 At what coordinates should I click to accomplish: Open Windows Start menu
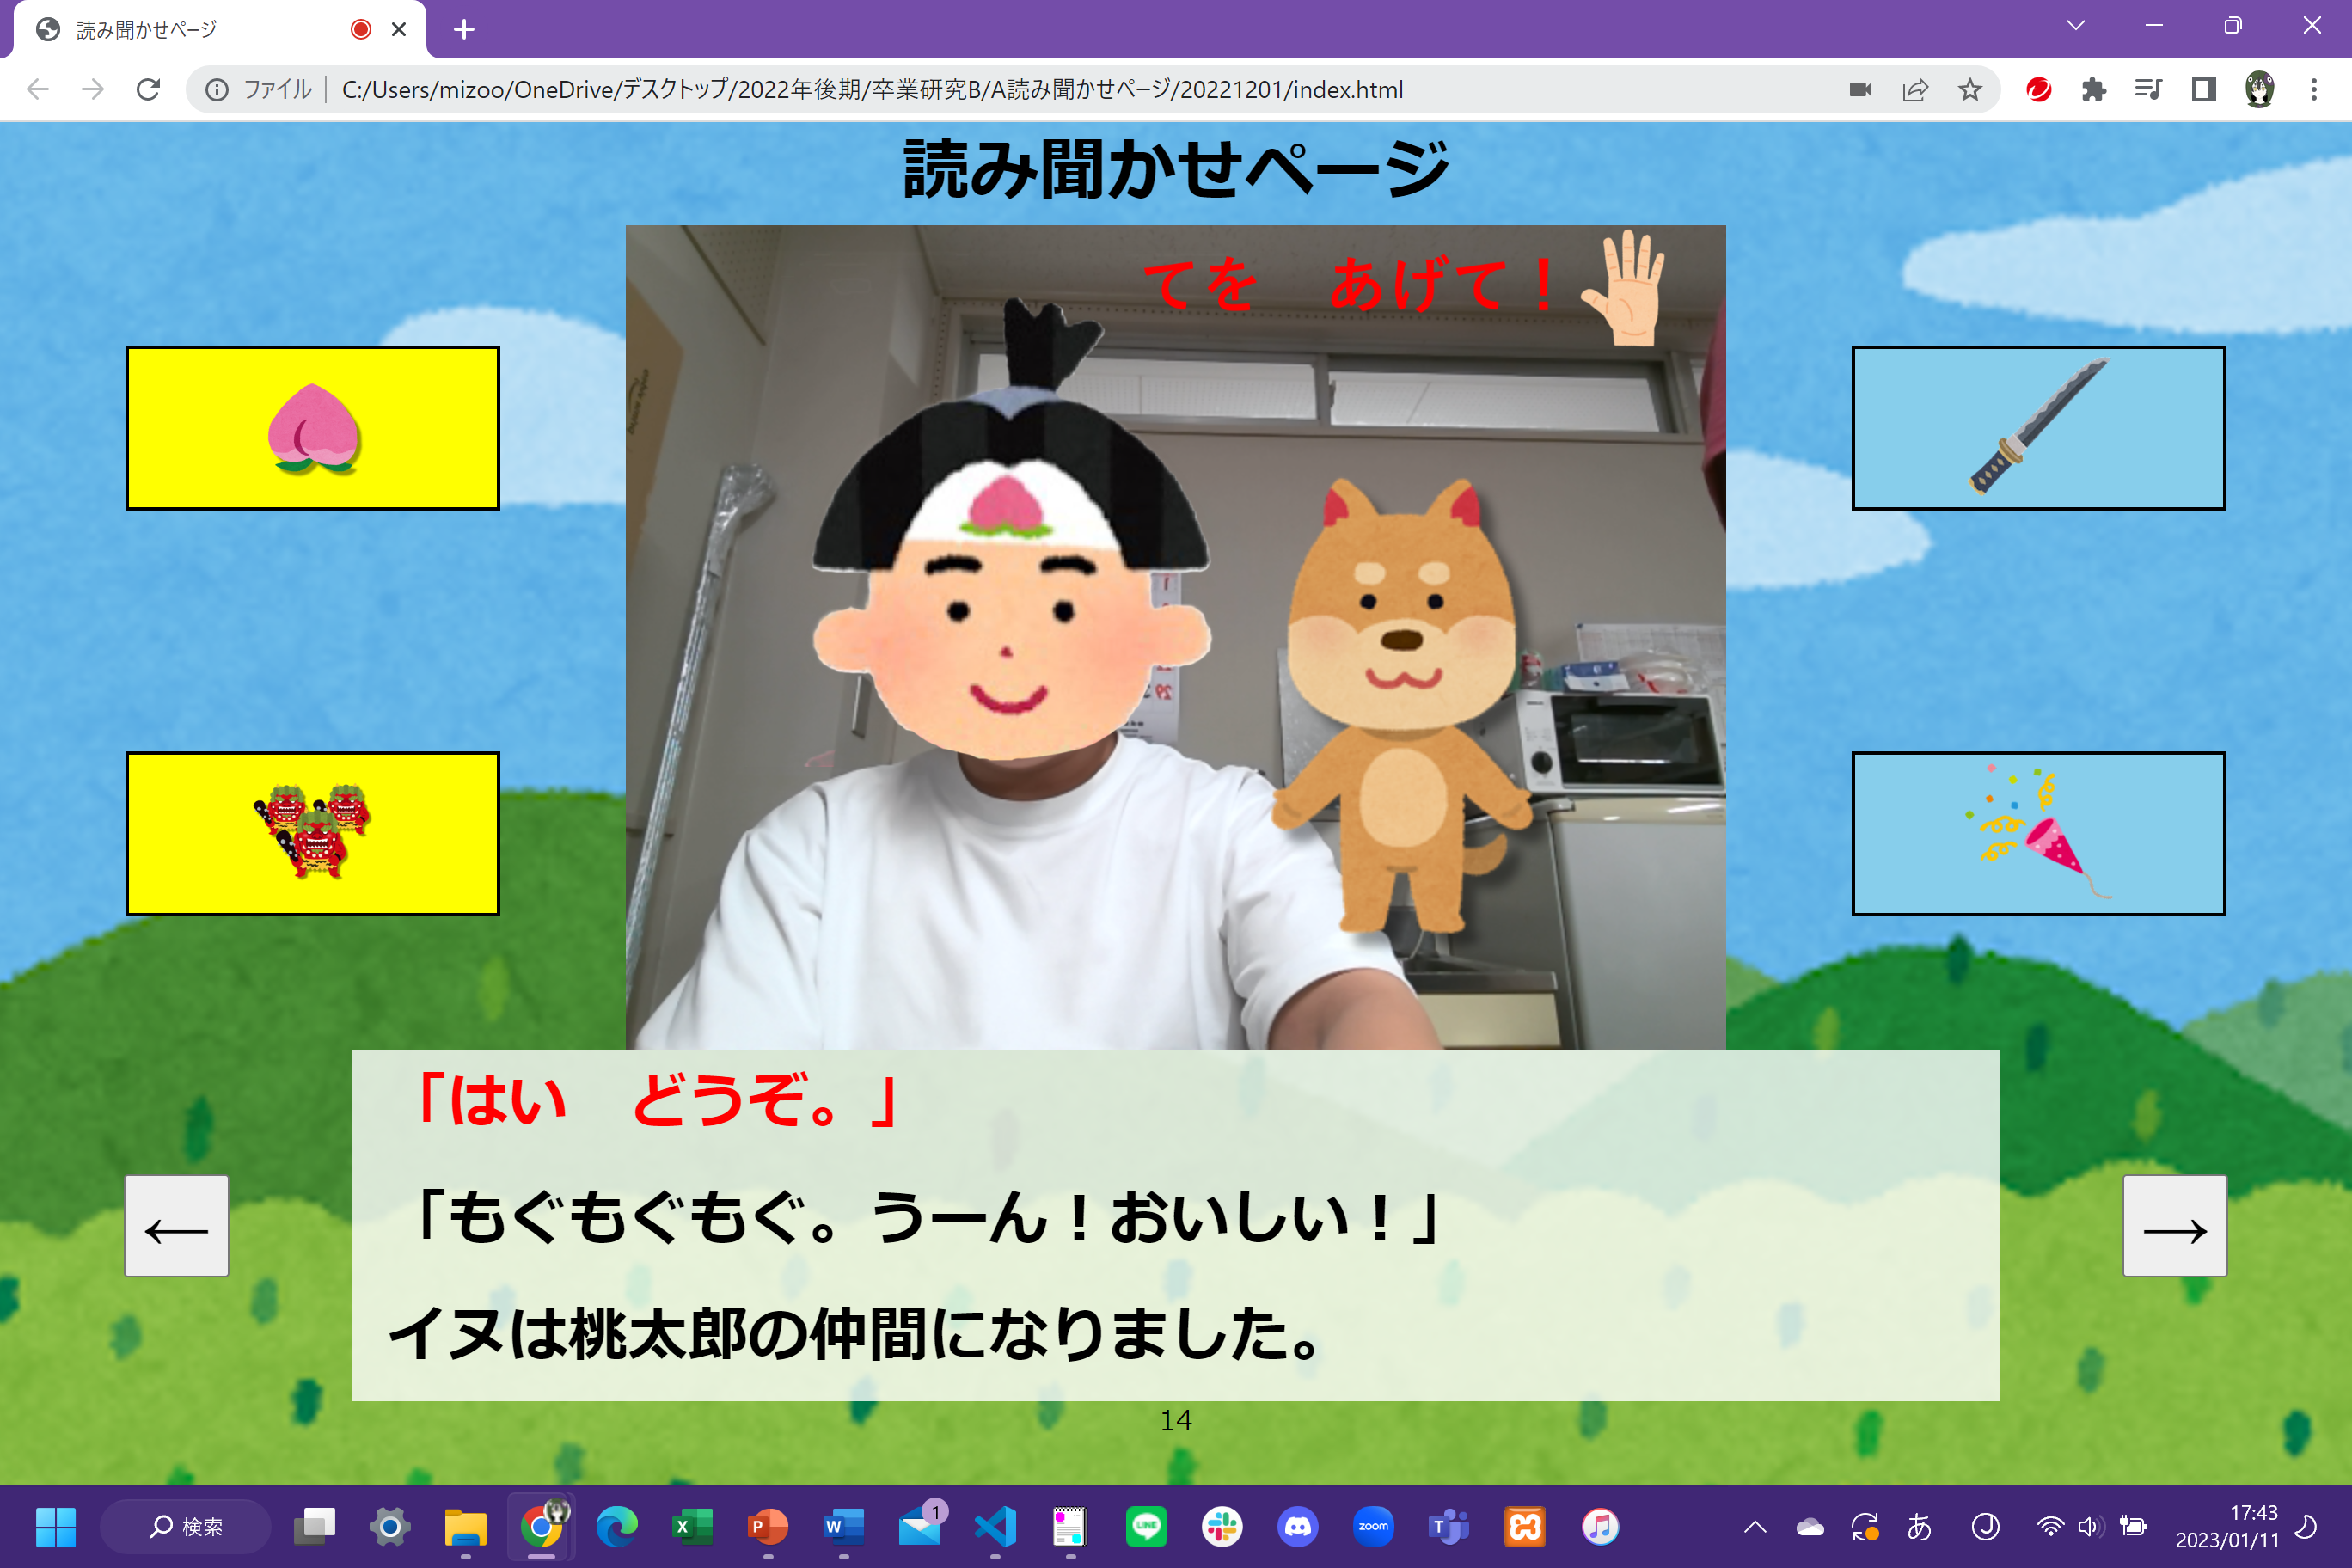[55, 1527]
